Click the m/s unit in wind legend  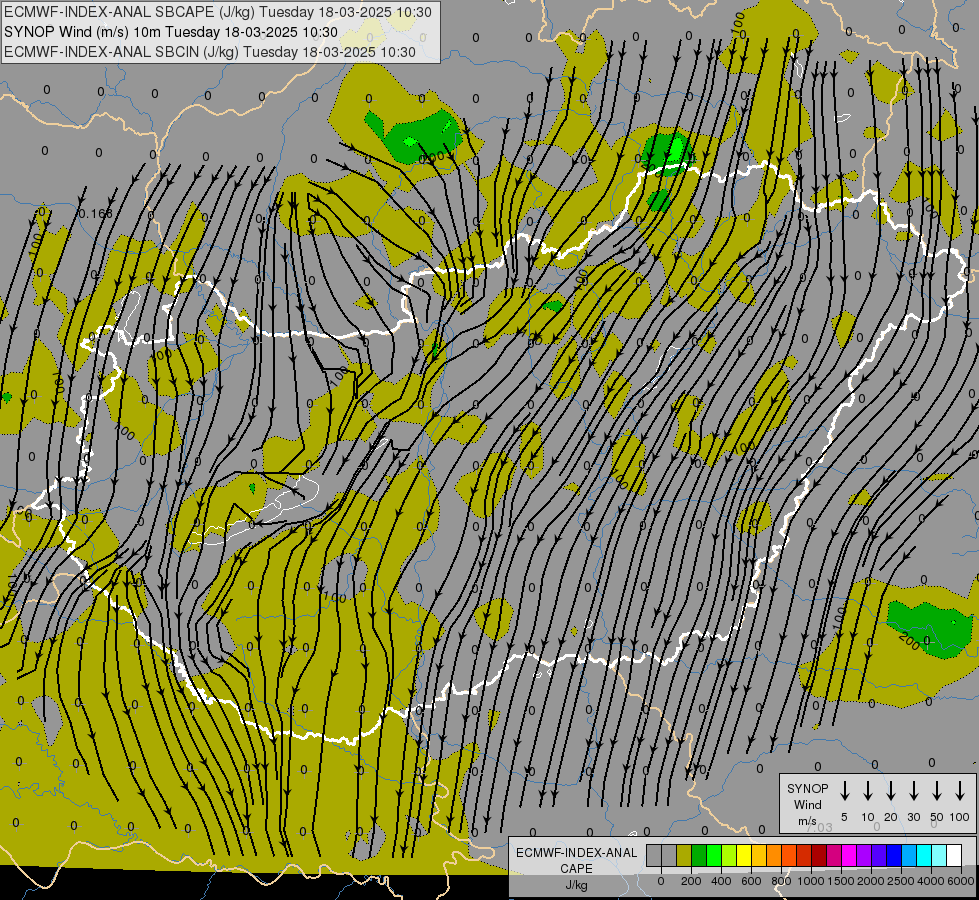807,821
